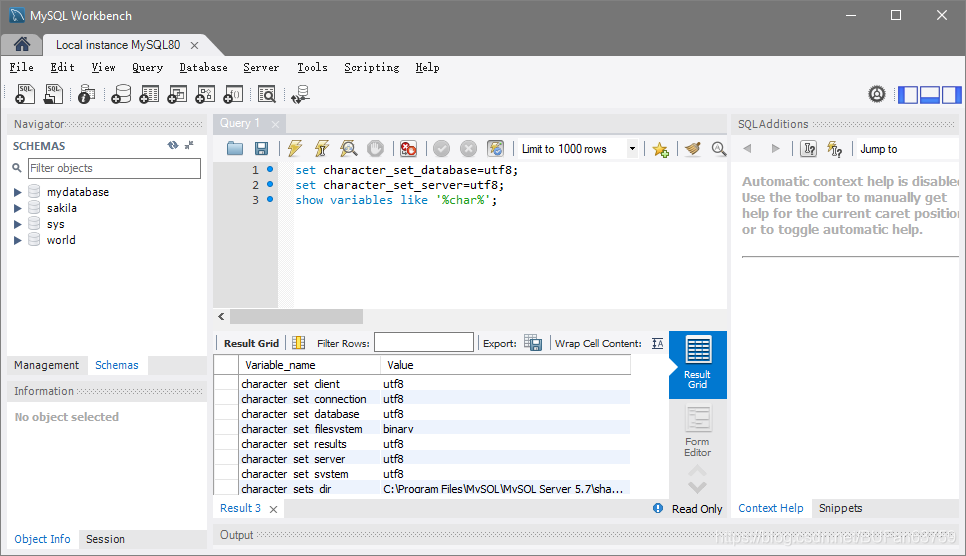Screen dimensions: 966x556
Task: Commit transaction checkmark icon
Action: pyautogui.click(x=441, y=149)
